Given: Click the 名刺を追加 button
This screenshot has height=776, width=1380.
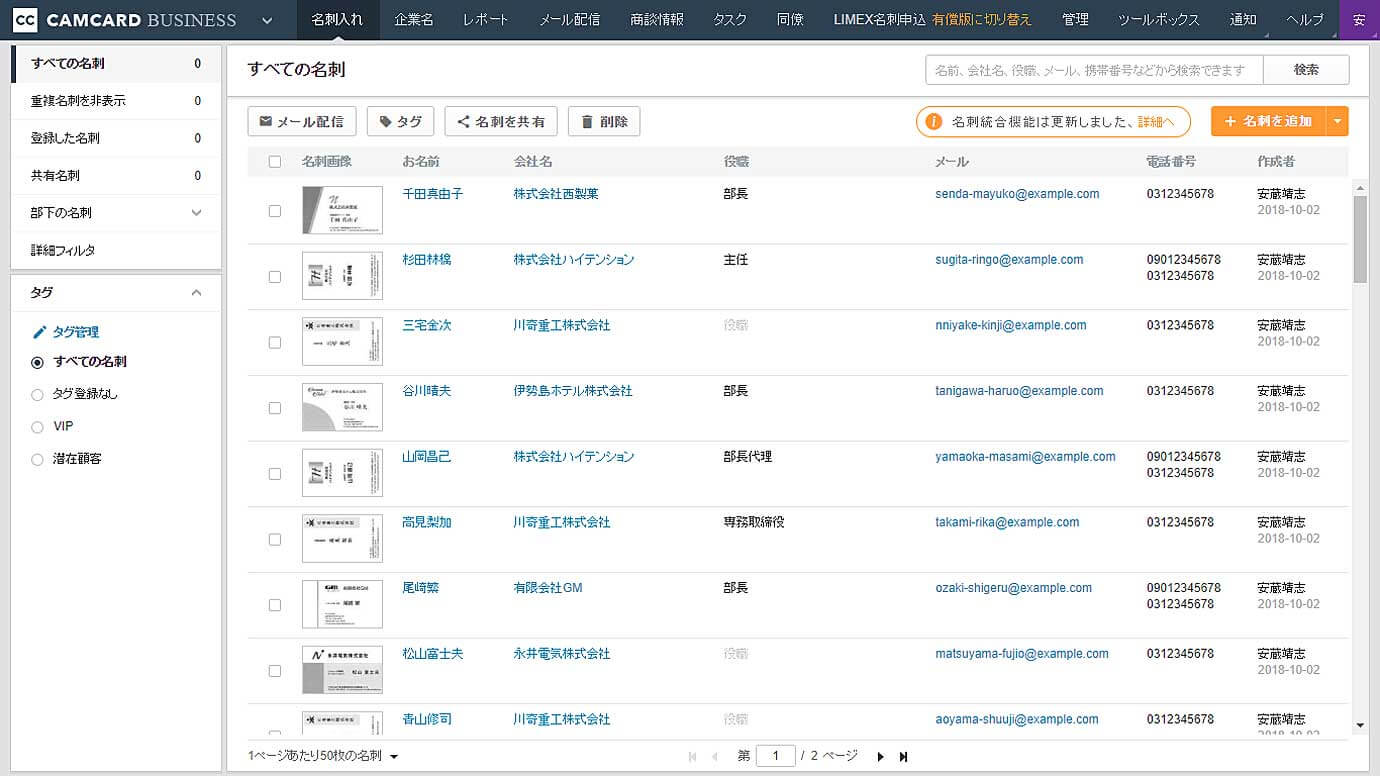Looking at the screenshot, I should [1268, 122].
